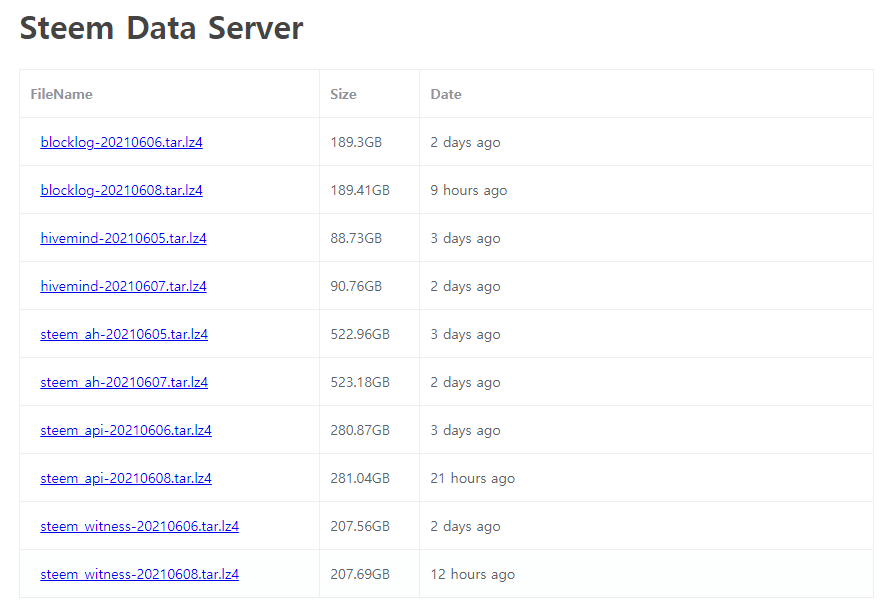Download steem_witness-20210606.tar.lz4 file
Screen dimensions: 890x610
tap(140, 526)
